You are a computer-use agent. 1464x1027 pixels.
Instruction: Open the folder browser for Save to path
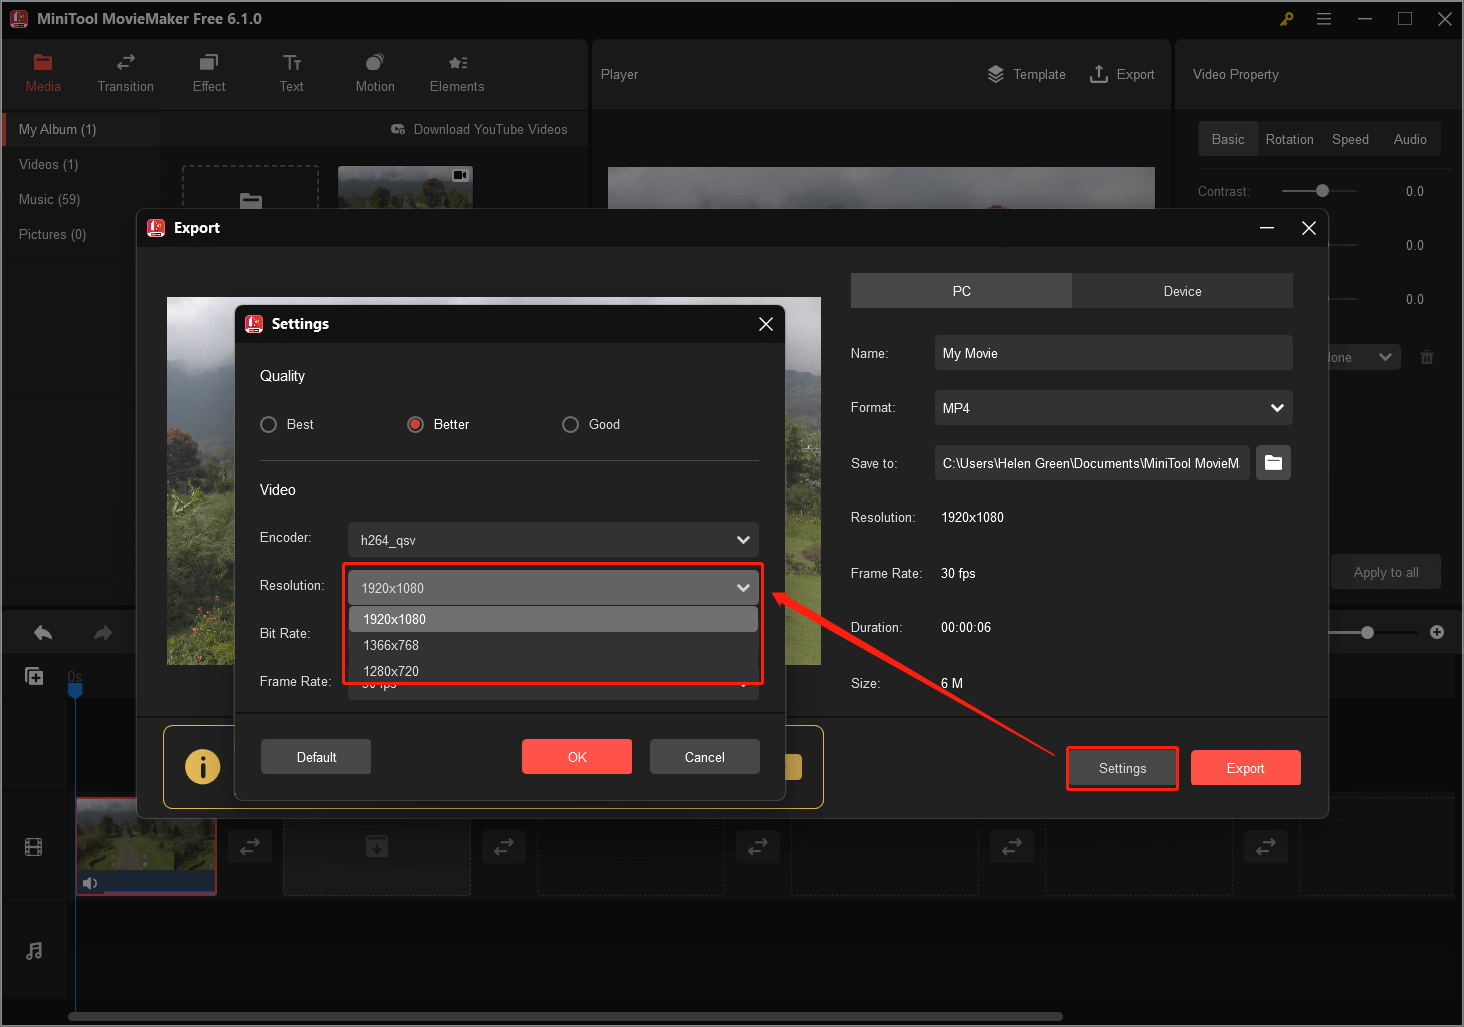click(1272, 462)
